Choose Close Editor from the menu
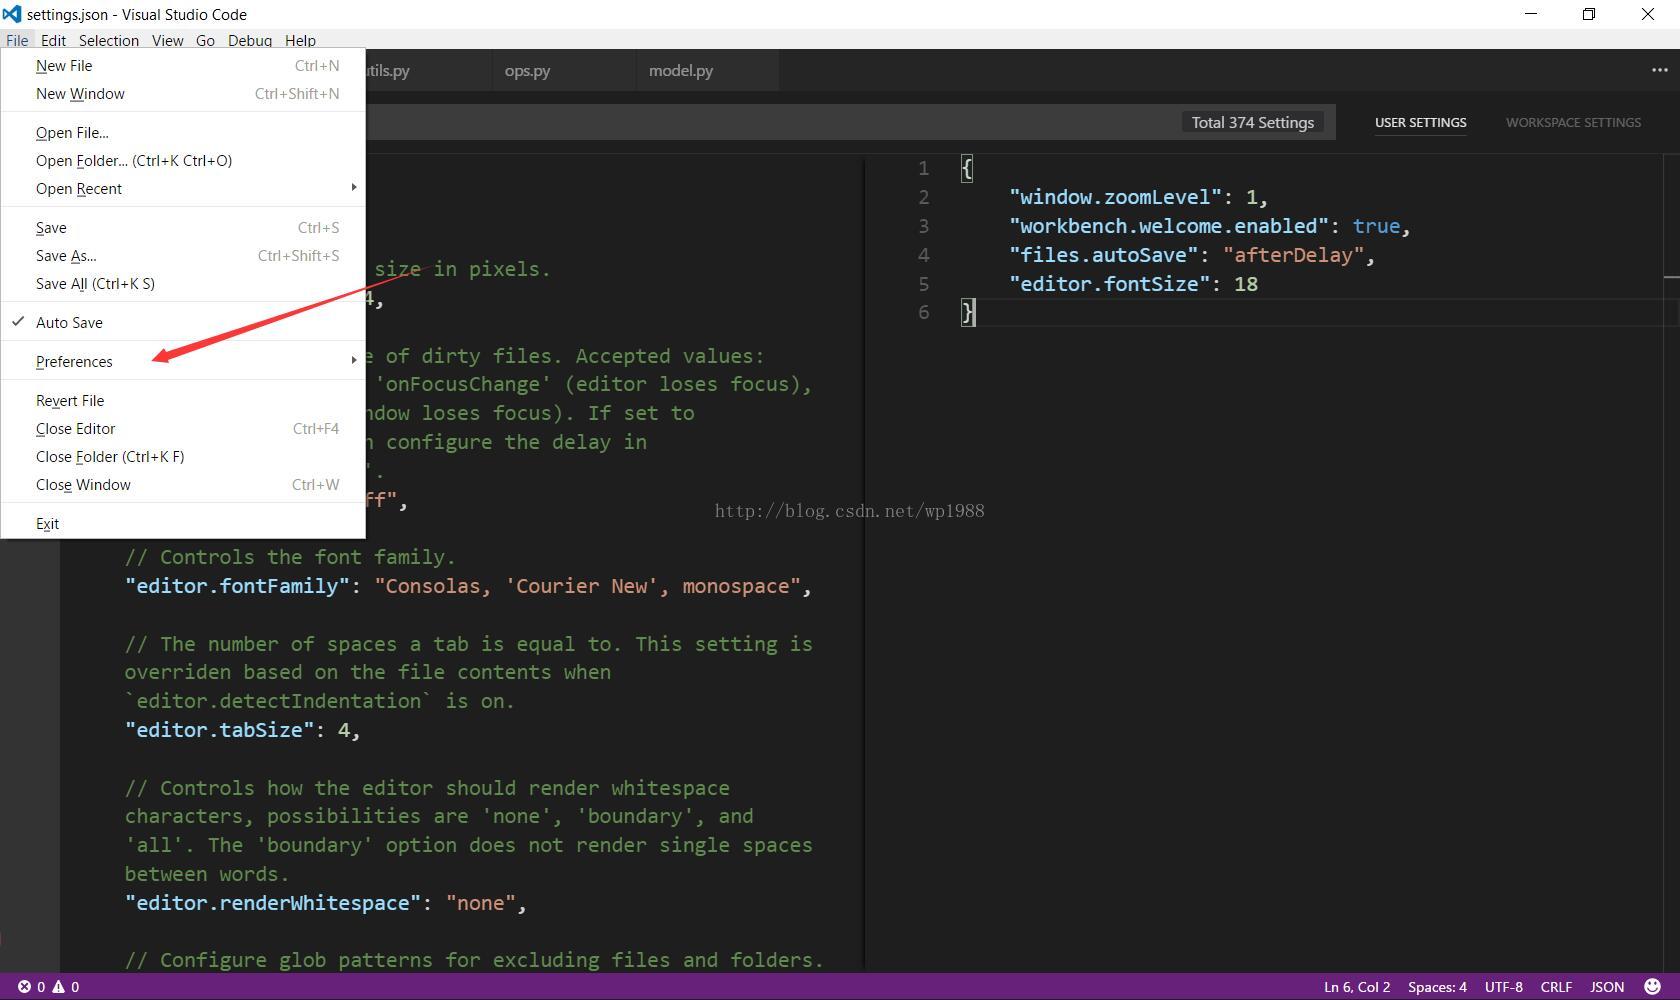The image size is (1680, 1000). coord(183,428)
